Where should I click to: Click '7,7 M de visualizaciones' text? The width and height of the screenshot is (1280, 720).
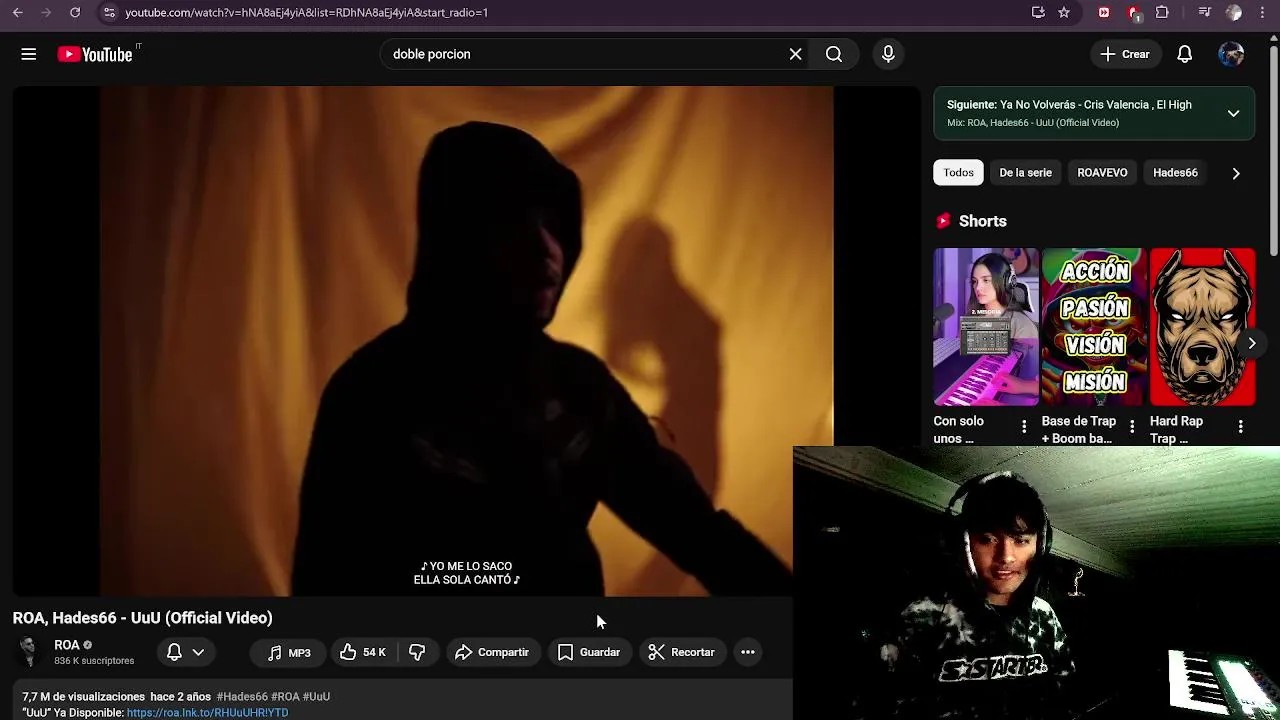pos(84,696)
